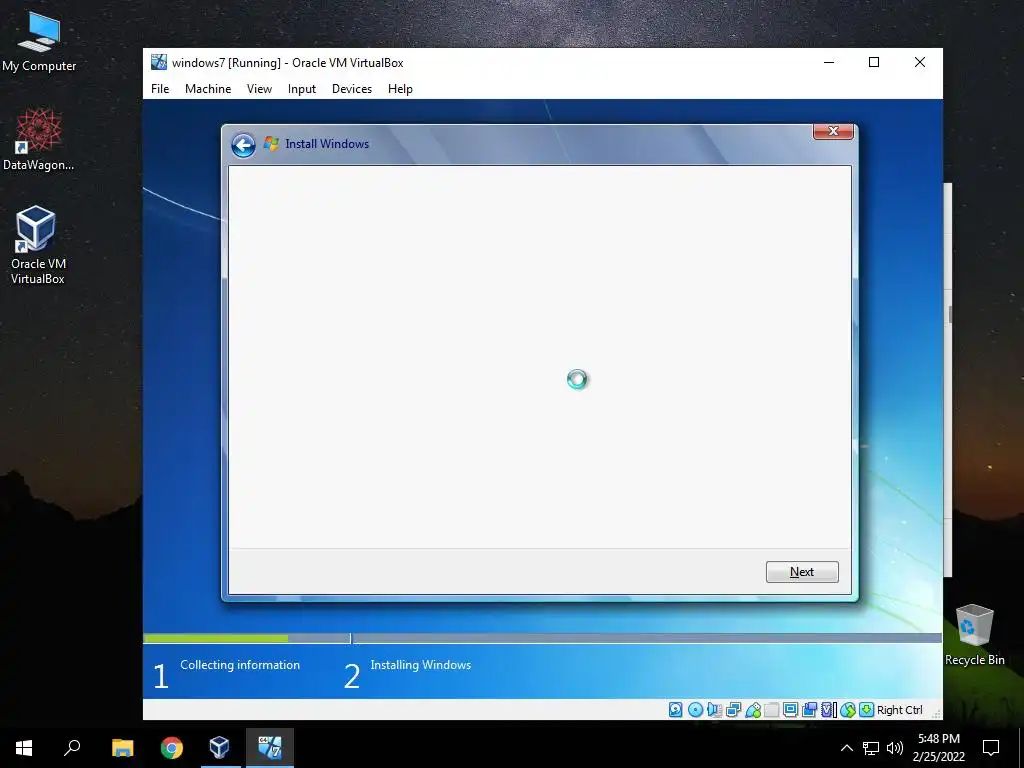1024x768 pixels.
Task: Show hidden system tray icons
Action: click(x=846, y=748)
